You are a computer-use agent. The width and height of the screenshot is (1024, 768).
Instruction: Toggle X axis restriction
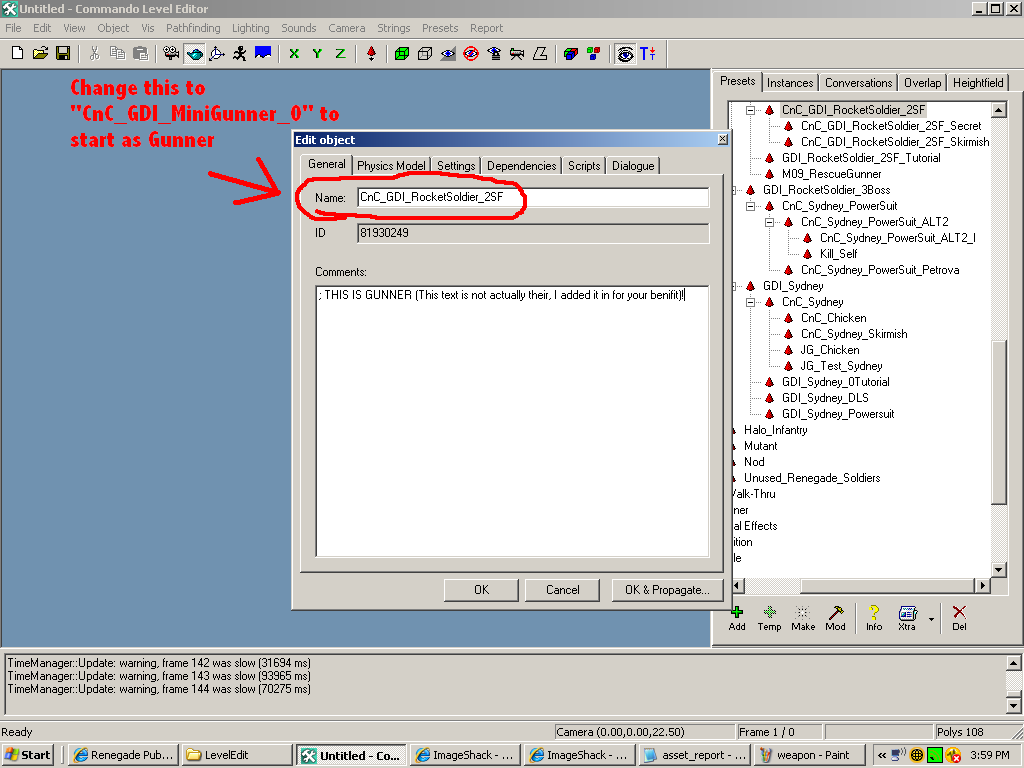click(294, 53)
